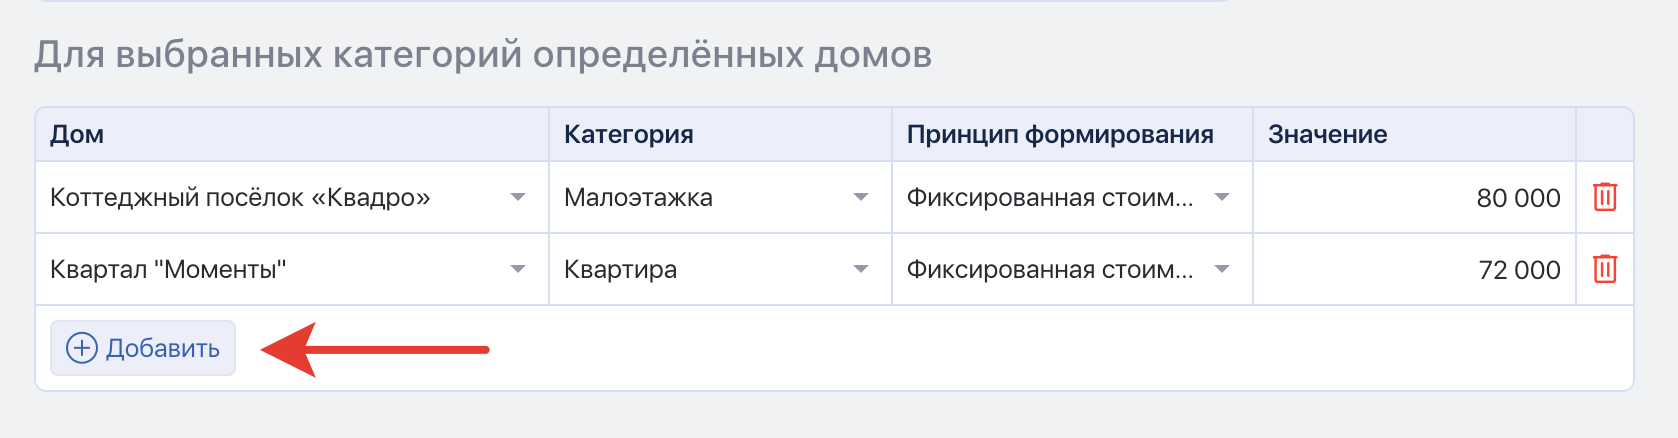
Task: Click the caret beside Квартал "Моменты"
Action: coord(517,270)
